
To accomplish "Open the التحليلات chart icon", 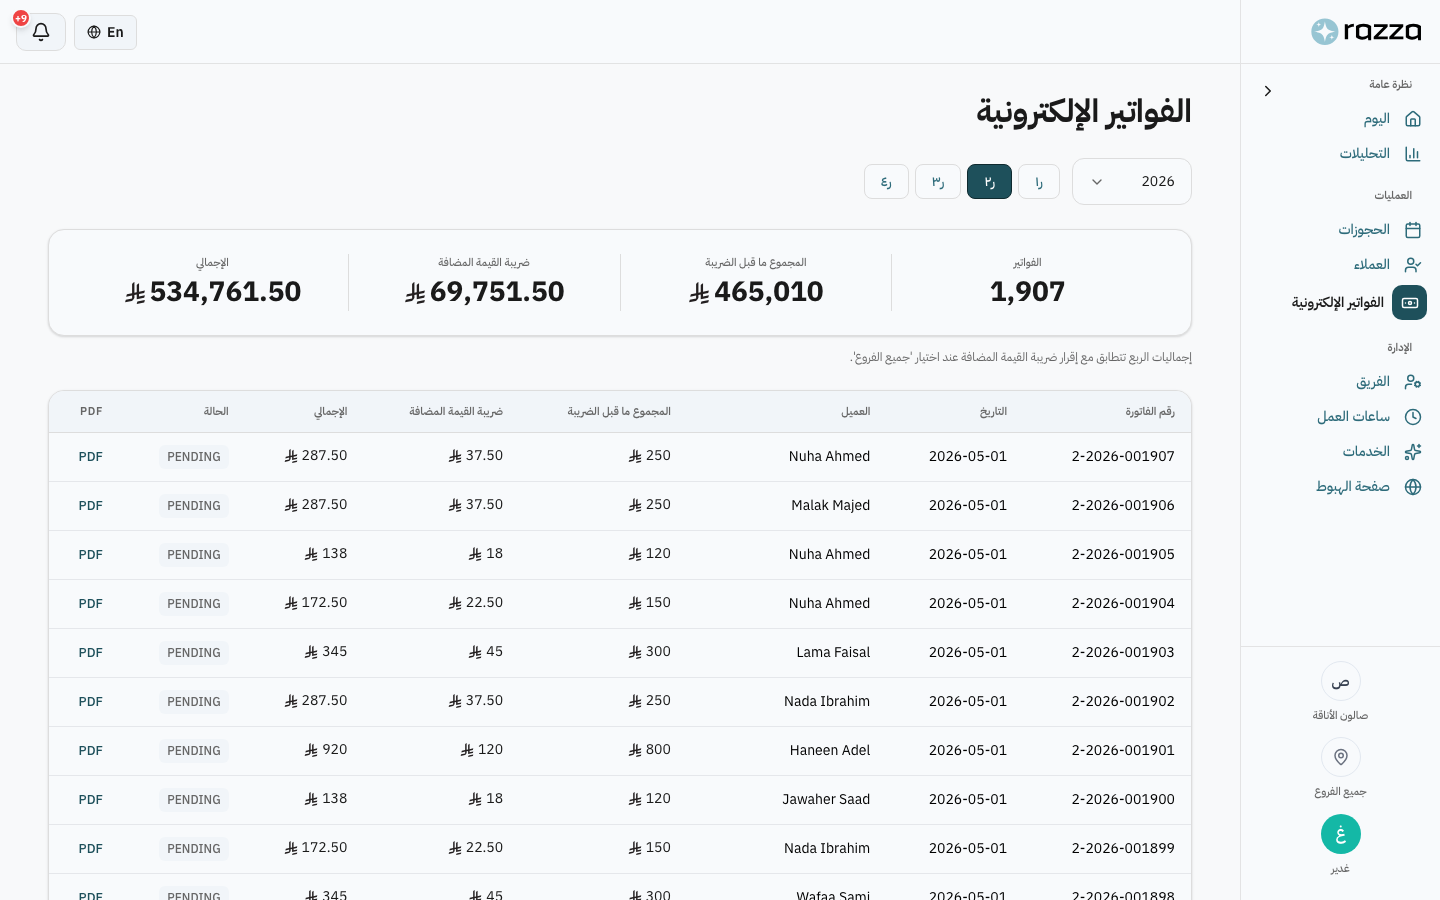I will [x=1413, y=154].
